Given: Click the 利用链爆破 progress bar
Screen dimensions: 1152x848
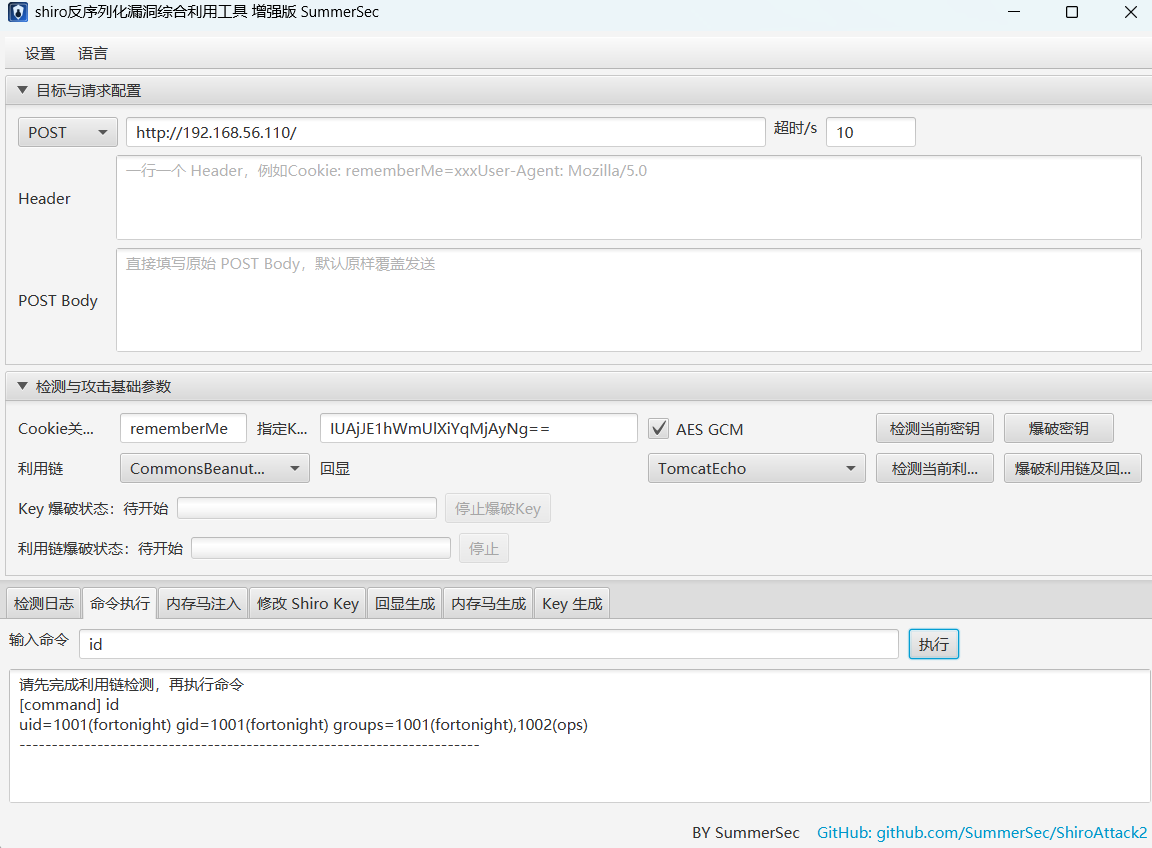Looking at the screenshot, I should 321,547.
